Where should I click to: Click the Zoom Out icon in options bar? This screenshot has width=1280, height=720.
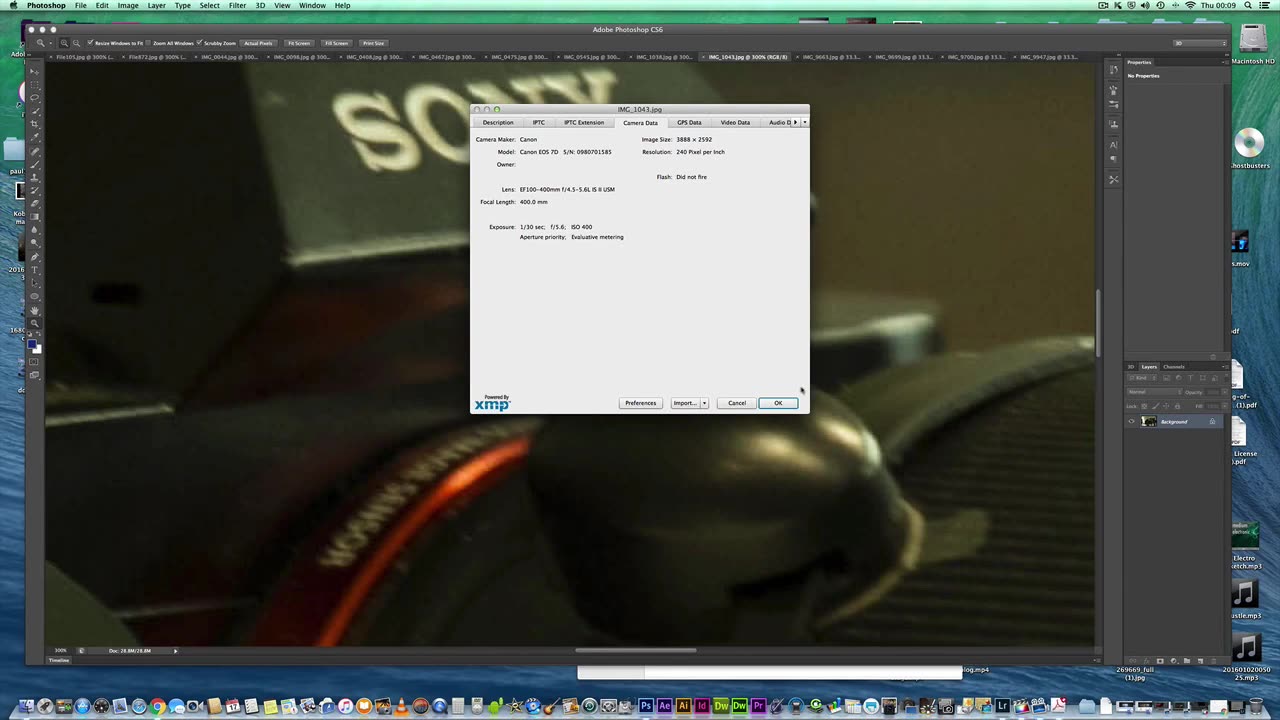[76, 43]
